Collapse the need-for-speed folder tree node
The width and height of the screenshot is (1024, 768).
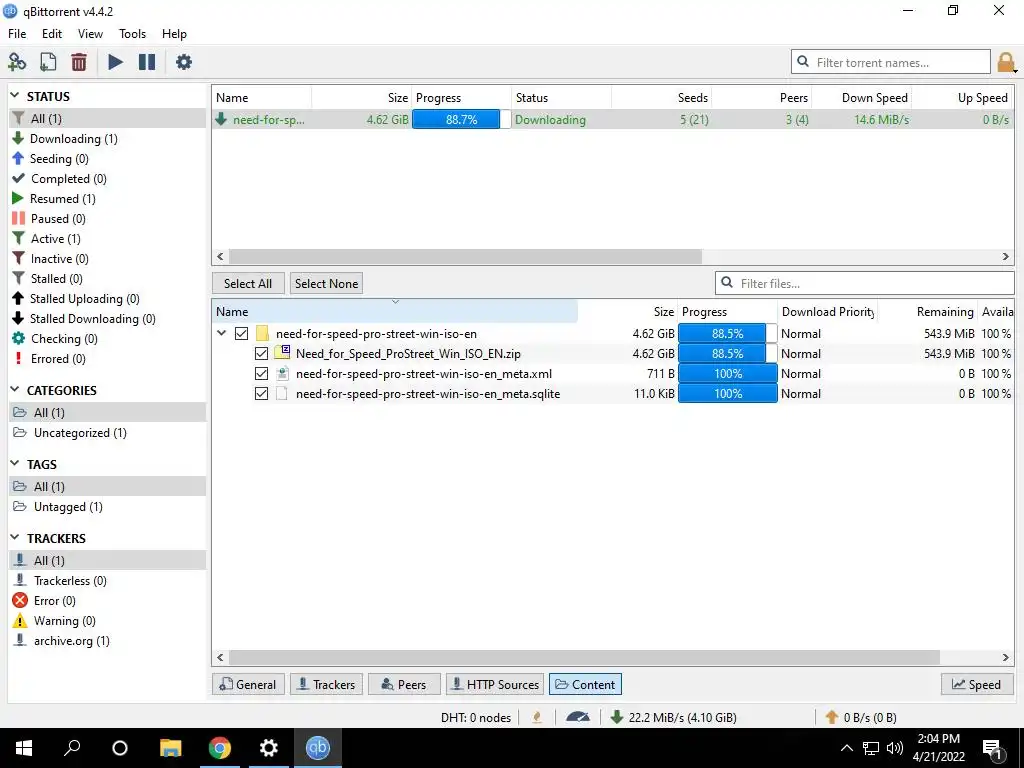(221, 333)
